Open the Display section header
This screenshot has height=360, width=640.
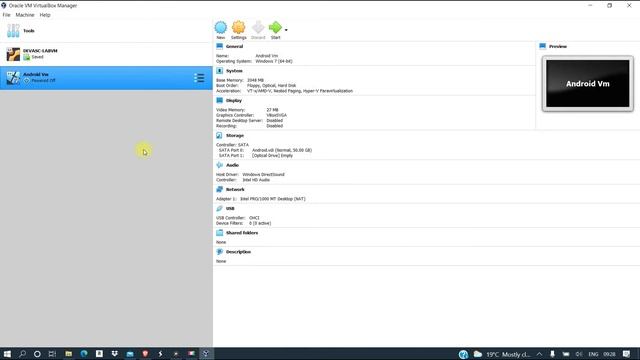(234, 100)
